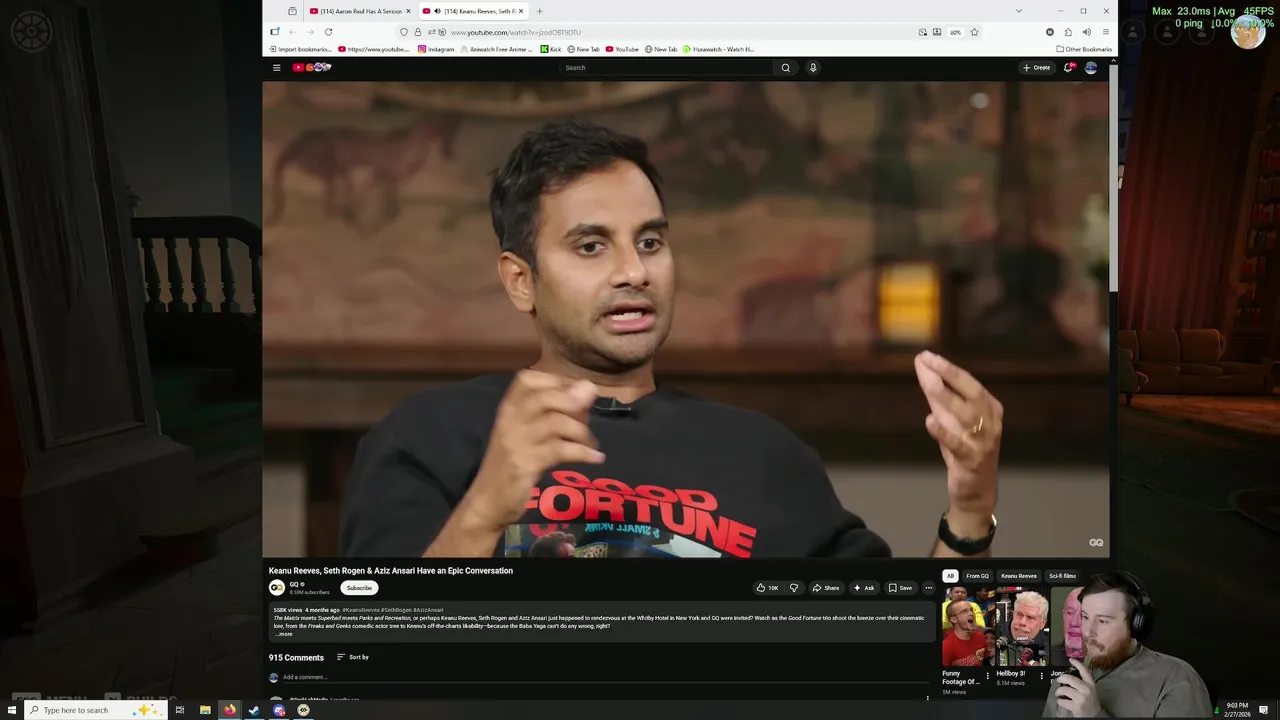Open the YouTube account avatar menu
1280x720 pixels.
pos(1091,68)
